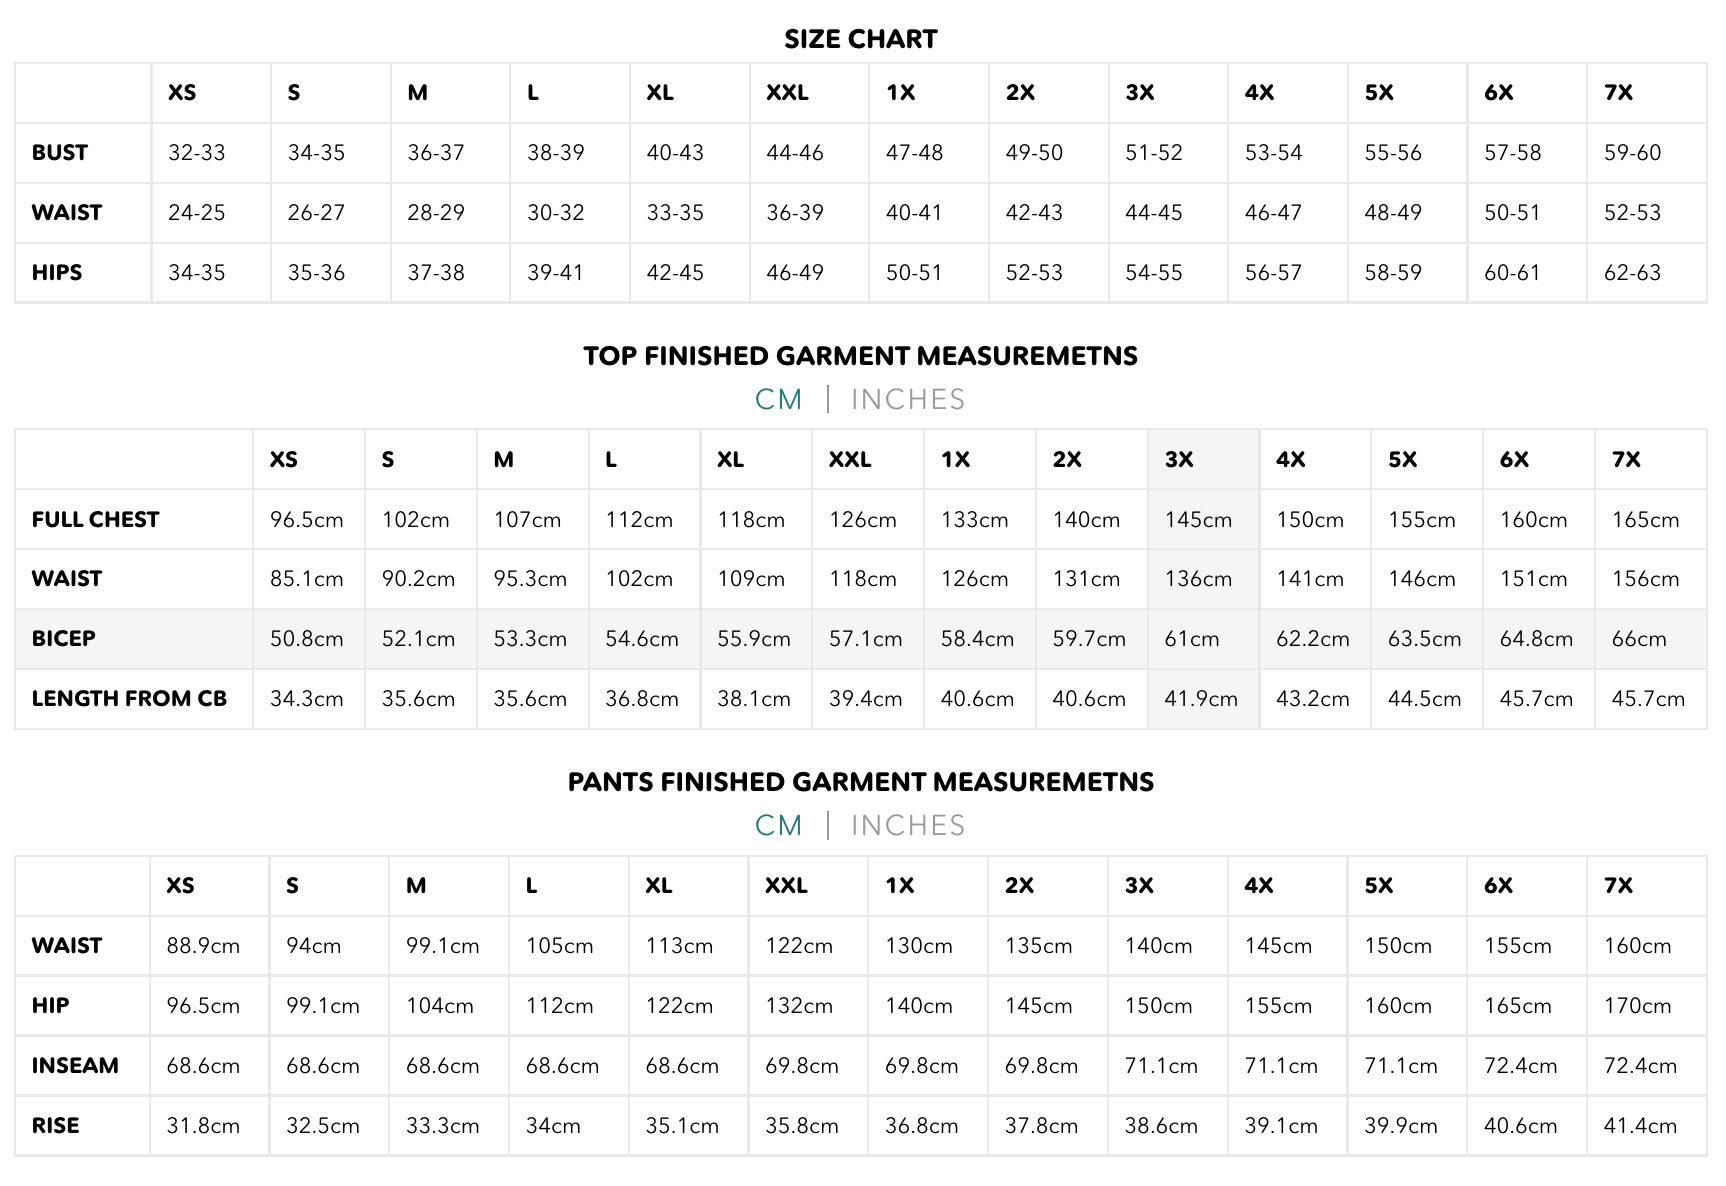This screenshot has width=1726, height=1186.
Task: Select the RISE row label
Action: (55, 1126)
